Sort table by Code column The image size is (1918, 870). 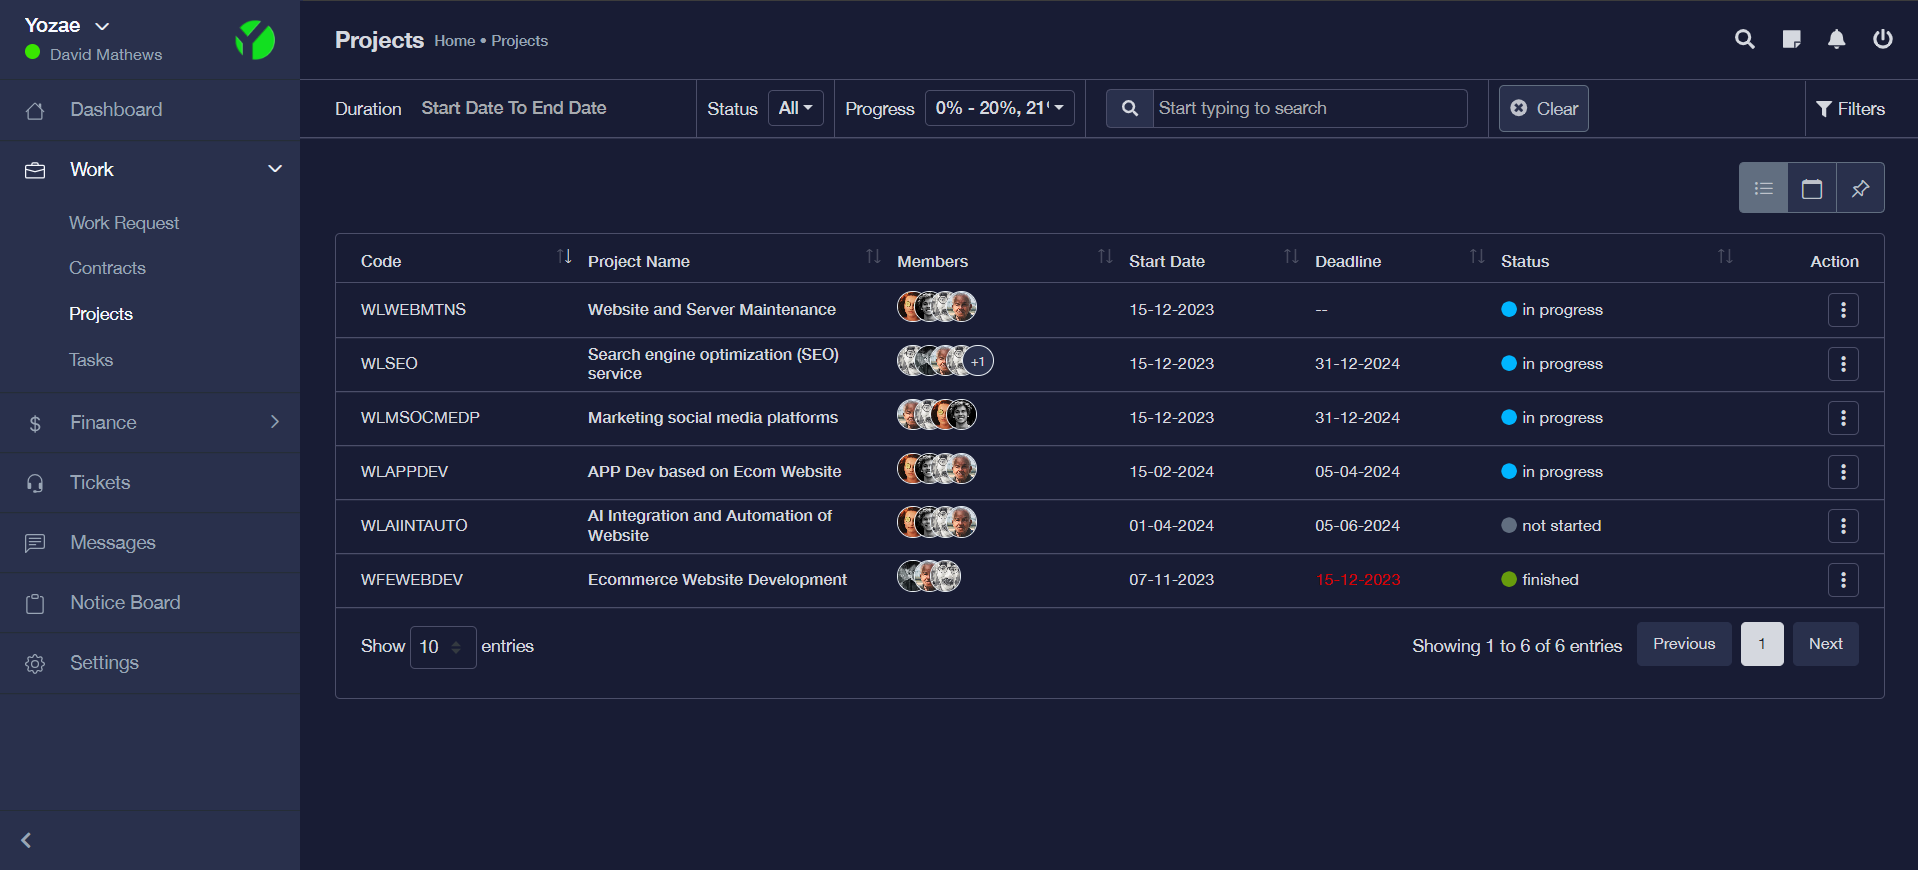click(564, 258)
